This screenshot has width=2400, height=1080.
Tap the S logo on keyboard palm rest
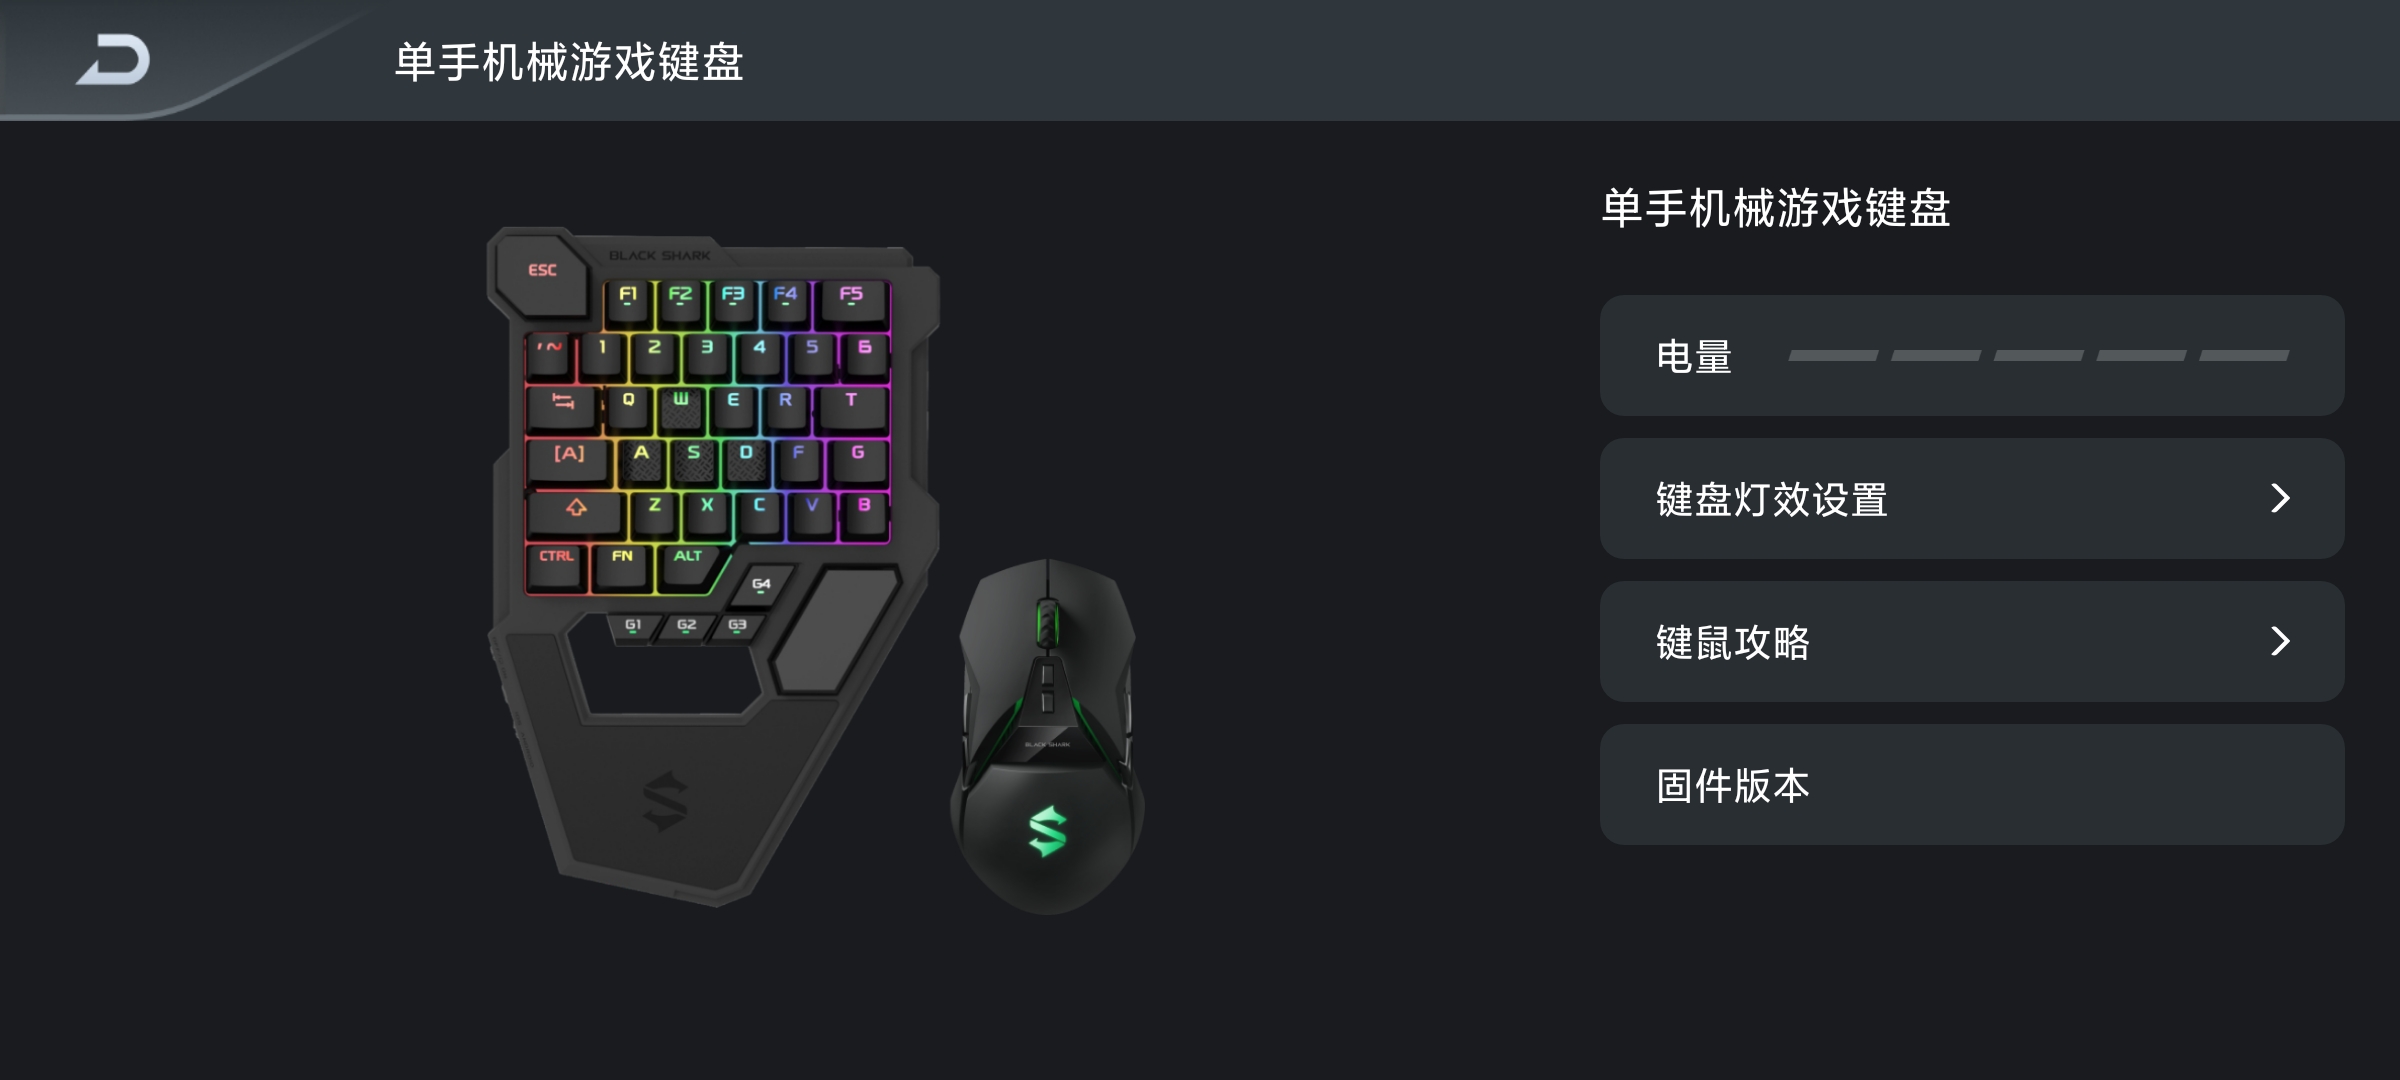click(x=665, y=800)
